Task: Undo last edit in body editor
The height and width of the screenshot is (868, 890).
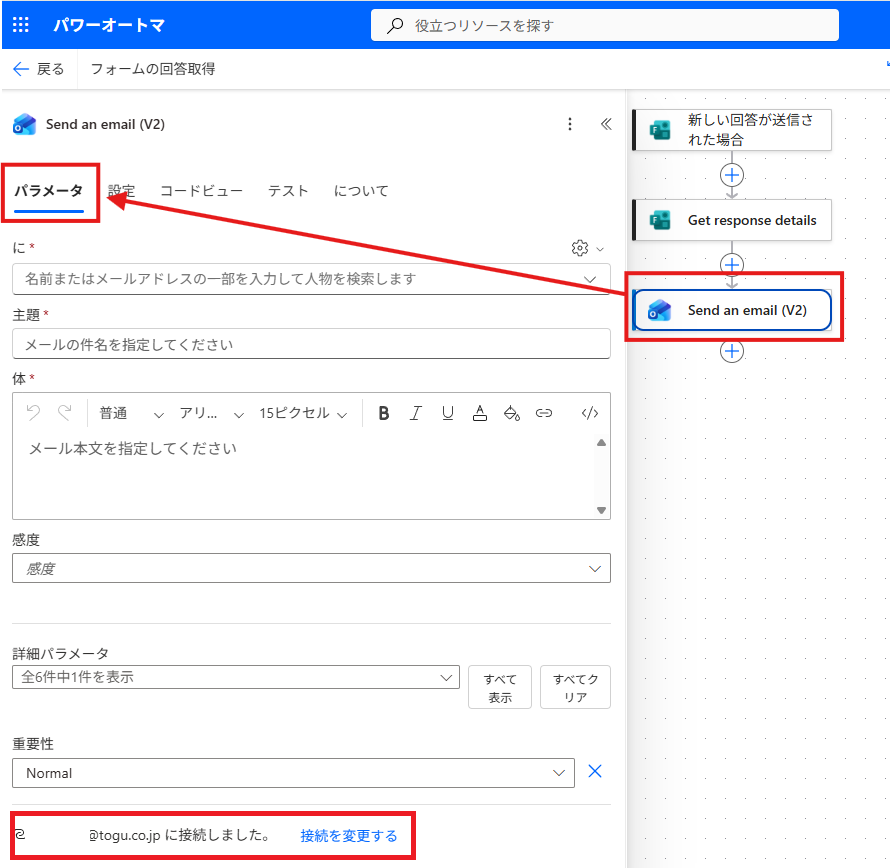Action: pos(33,413)
